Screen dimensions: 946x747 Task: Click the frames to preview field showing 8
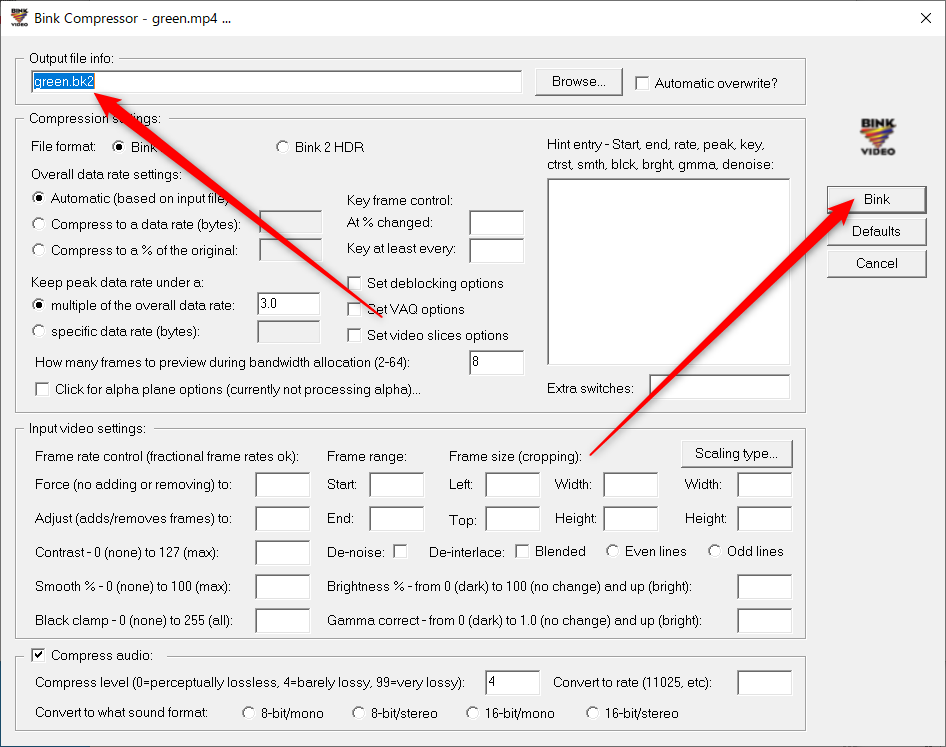point(497,362)
